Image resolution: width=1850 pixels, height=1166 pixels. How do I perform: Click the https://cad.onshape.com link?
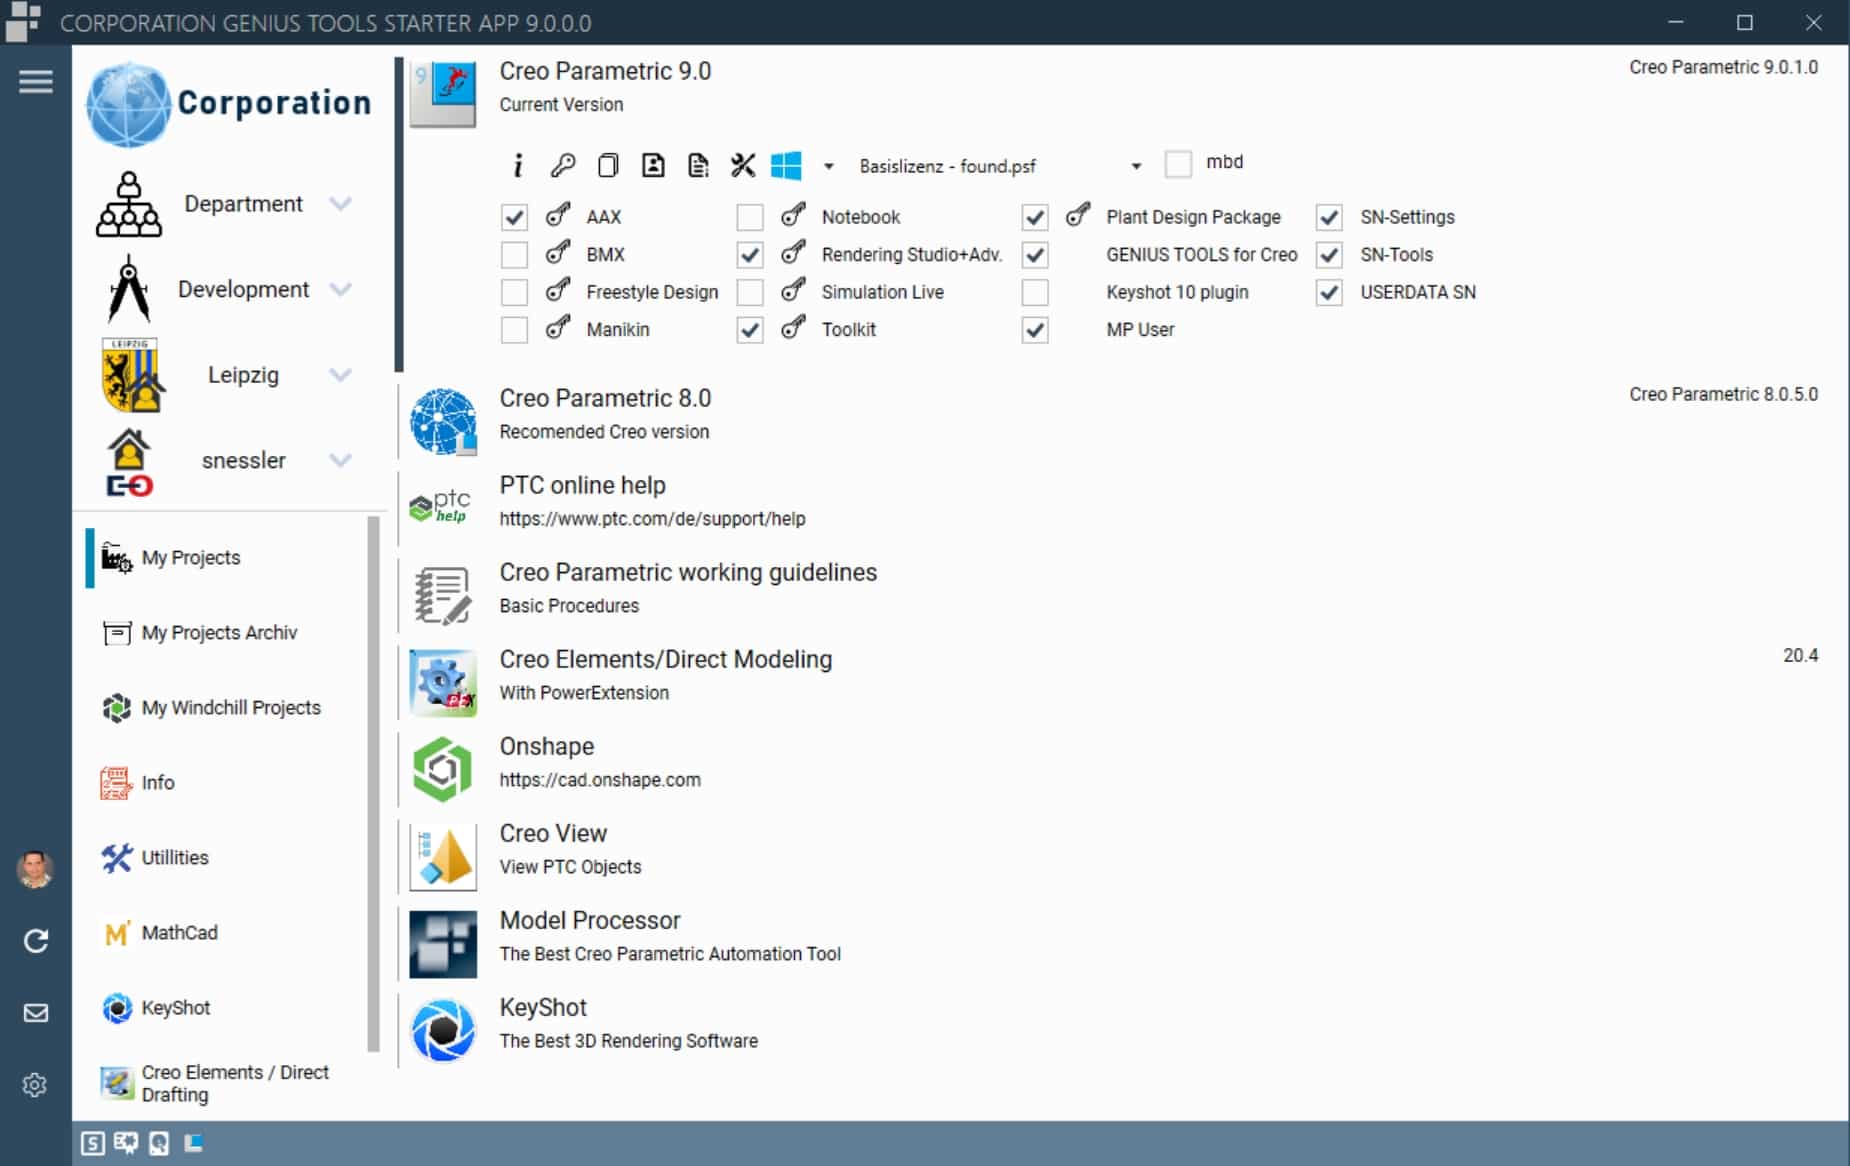[600, 780]
